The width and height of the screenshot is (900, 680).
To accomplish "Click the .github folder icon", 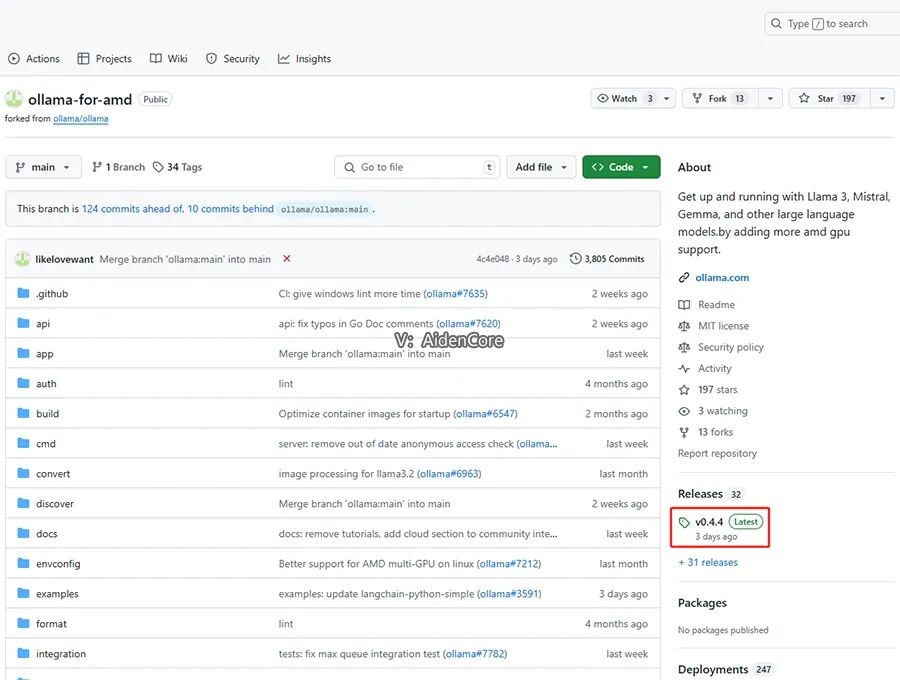I will 23,293.
